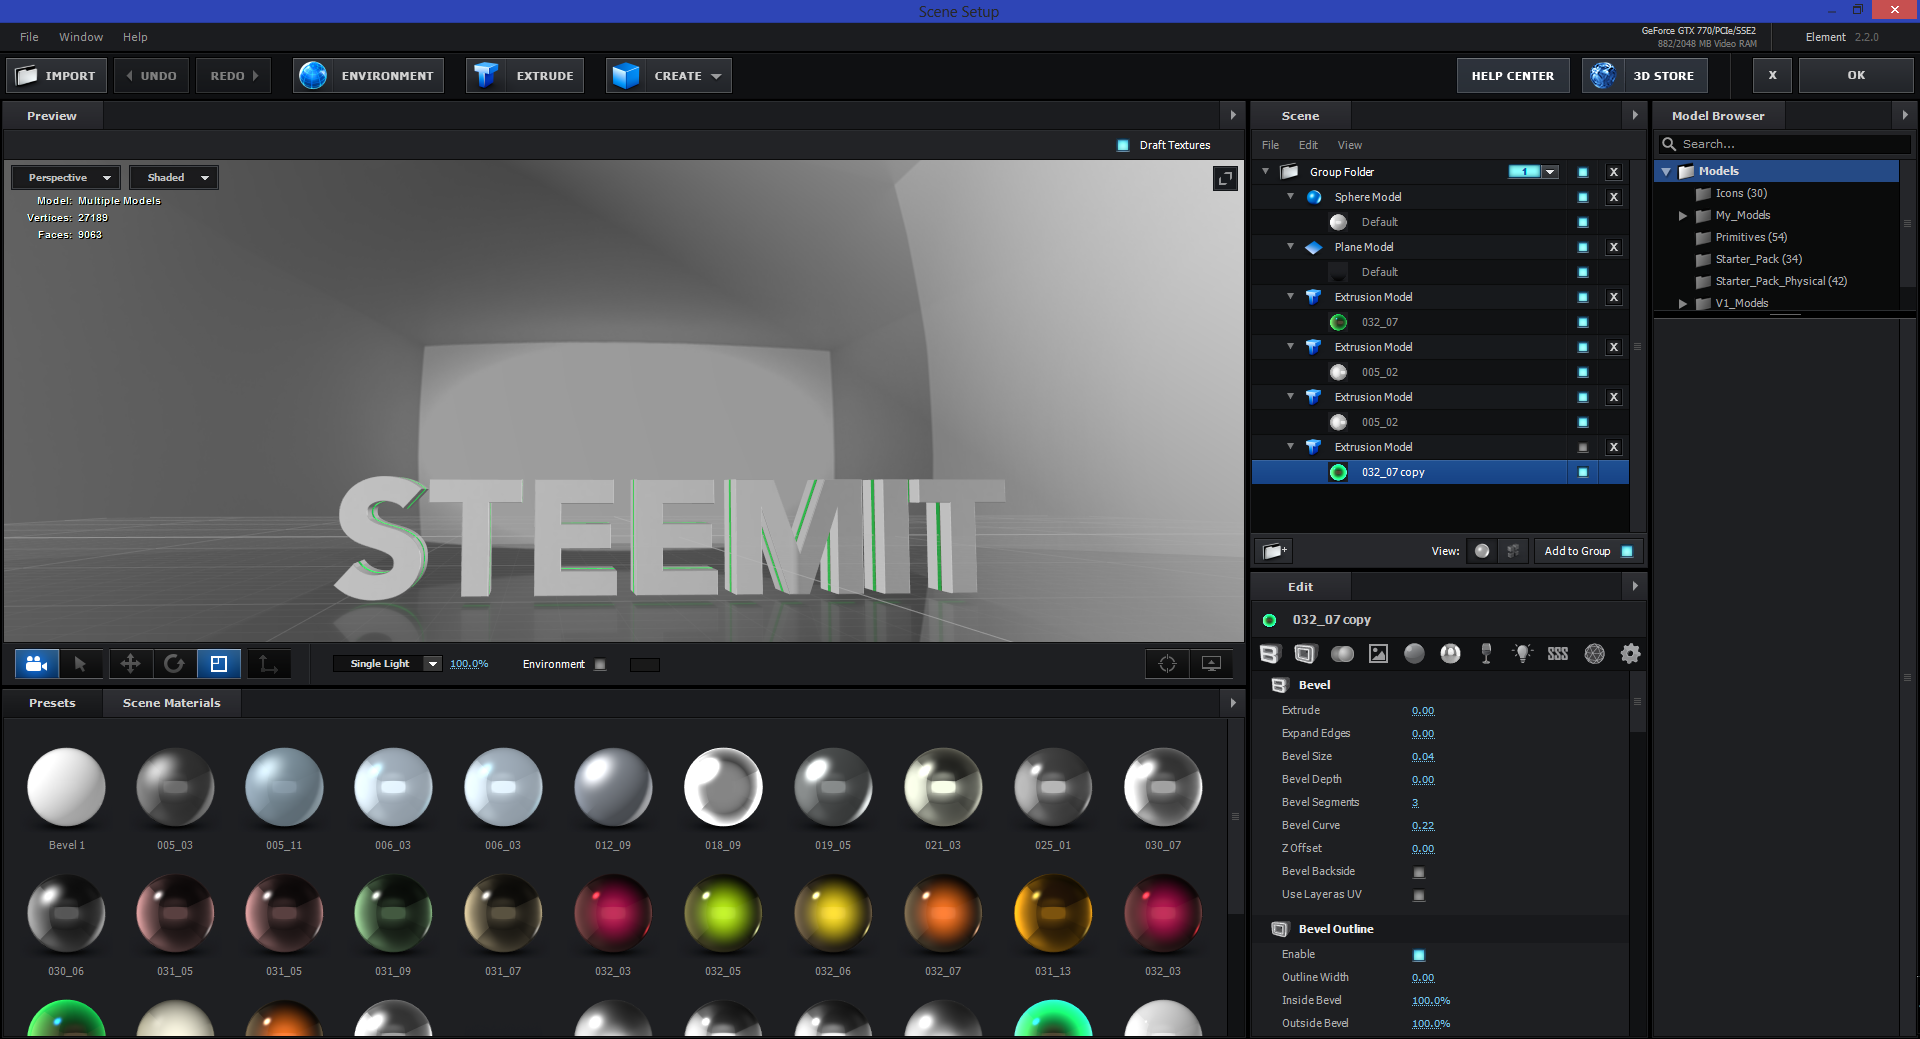
Task: Check the Bevel Backside option
Action: coord(1419,872)
